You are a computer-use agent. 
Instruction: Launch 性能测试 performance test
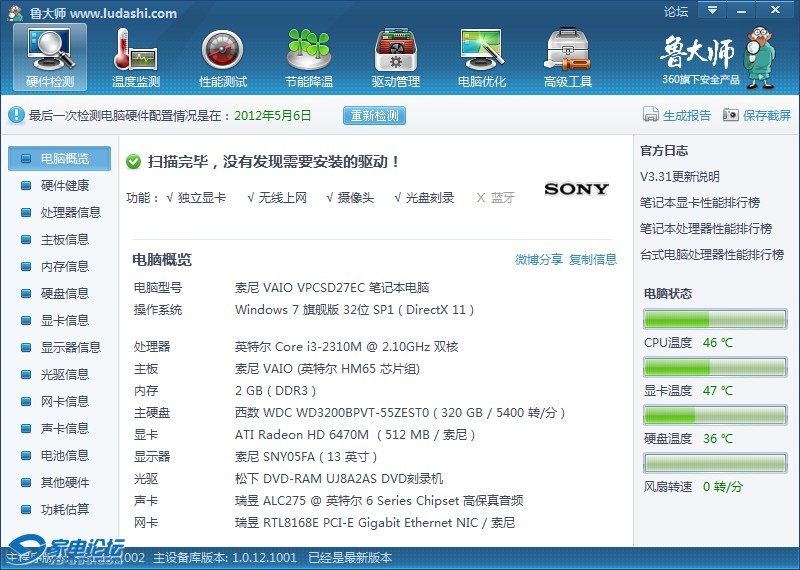coord(222,57)
